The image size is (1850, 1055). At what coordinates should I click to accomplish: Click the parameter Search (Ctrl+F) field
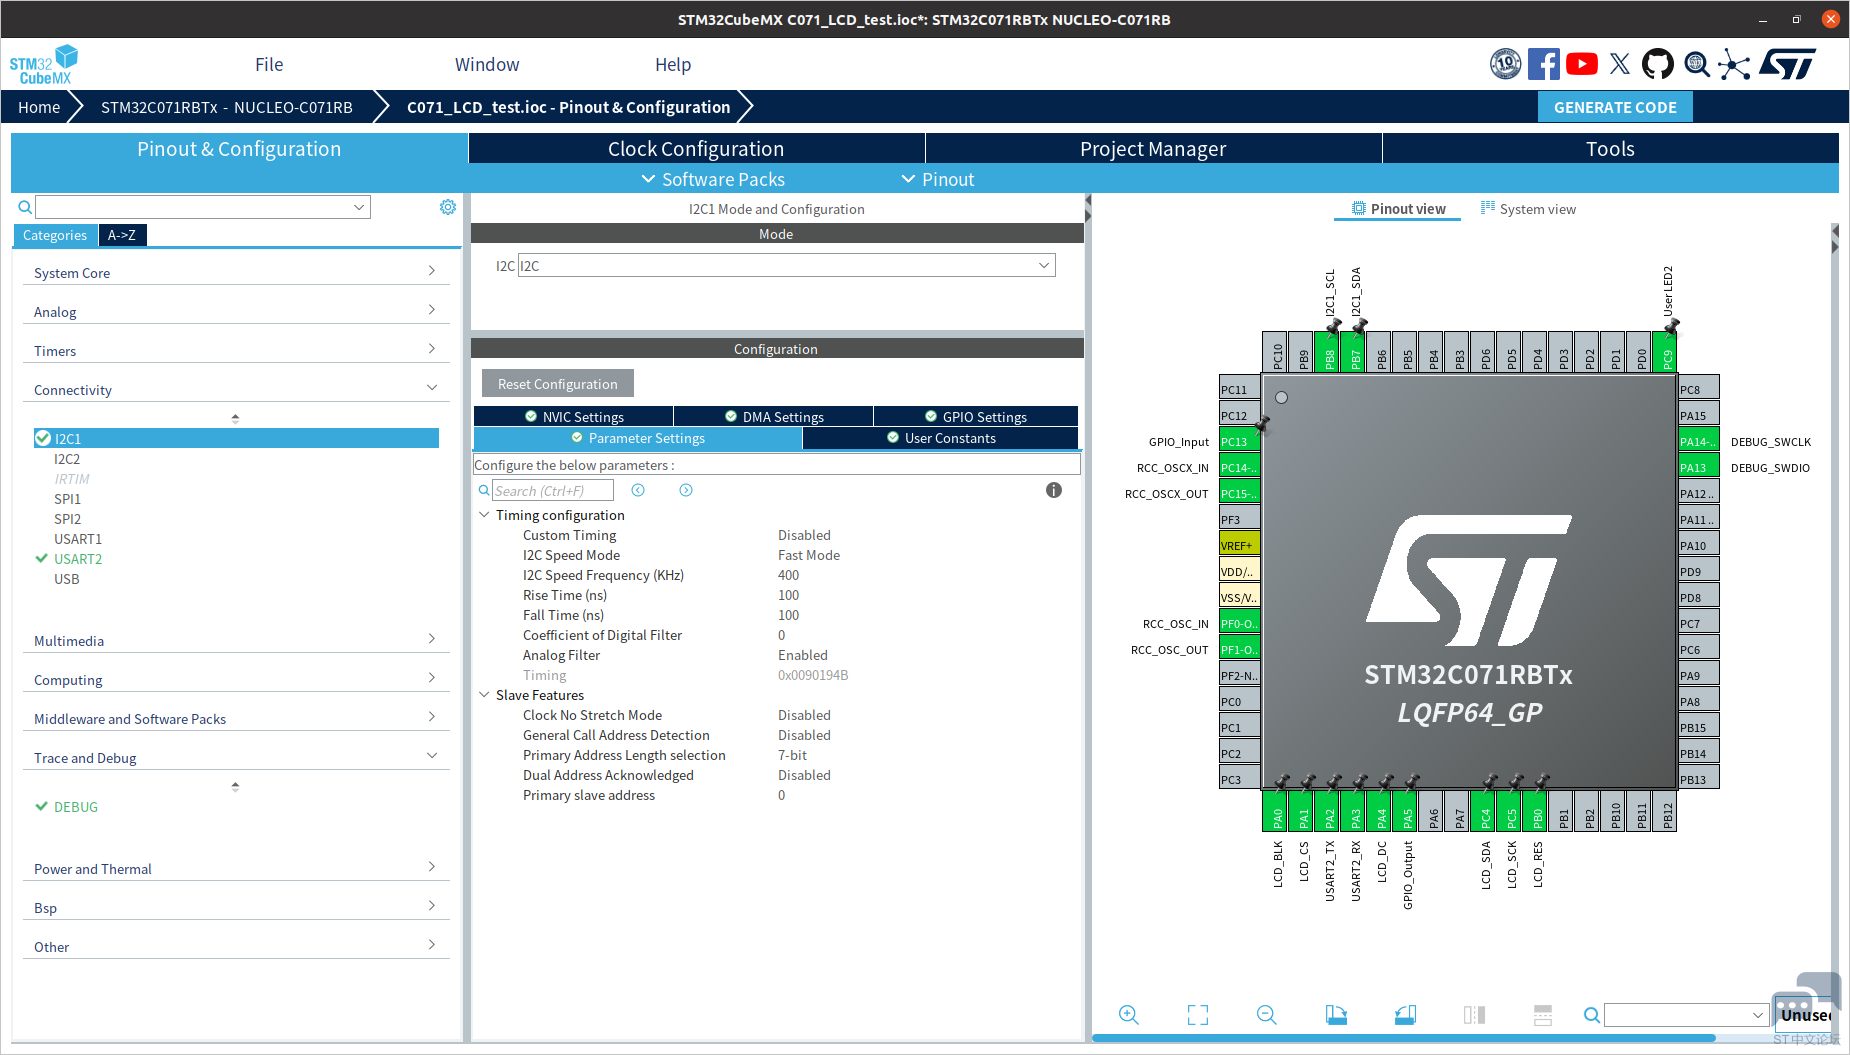click(x=552, y=490)
